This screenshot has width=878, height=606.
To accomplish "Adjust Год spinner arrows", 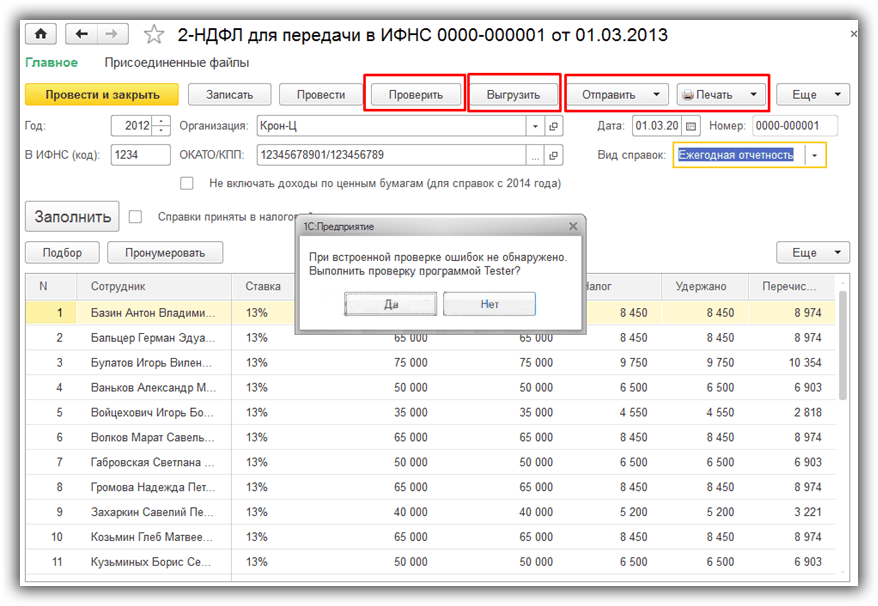I will (161, 126).
